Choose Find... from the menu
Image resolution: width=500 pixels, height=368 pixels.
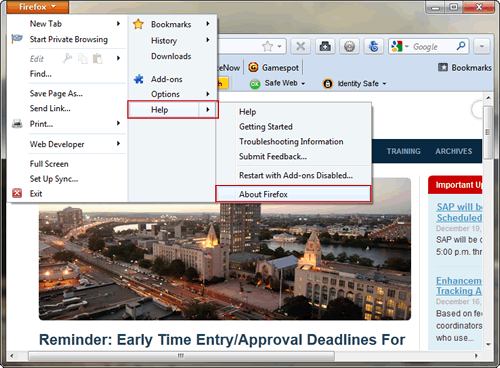41,74
